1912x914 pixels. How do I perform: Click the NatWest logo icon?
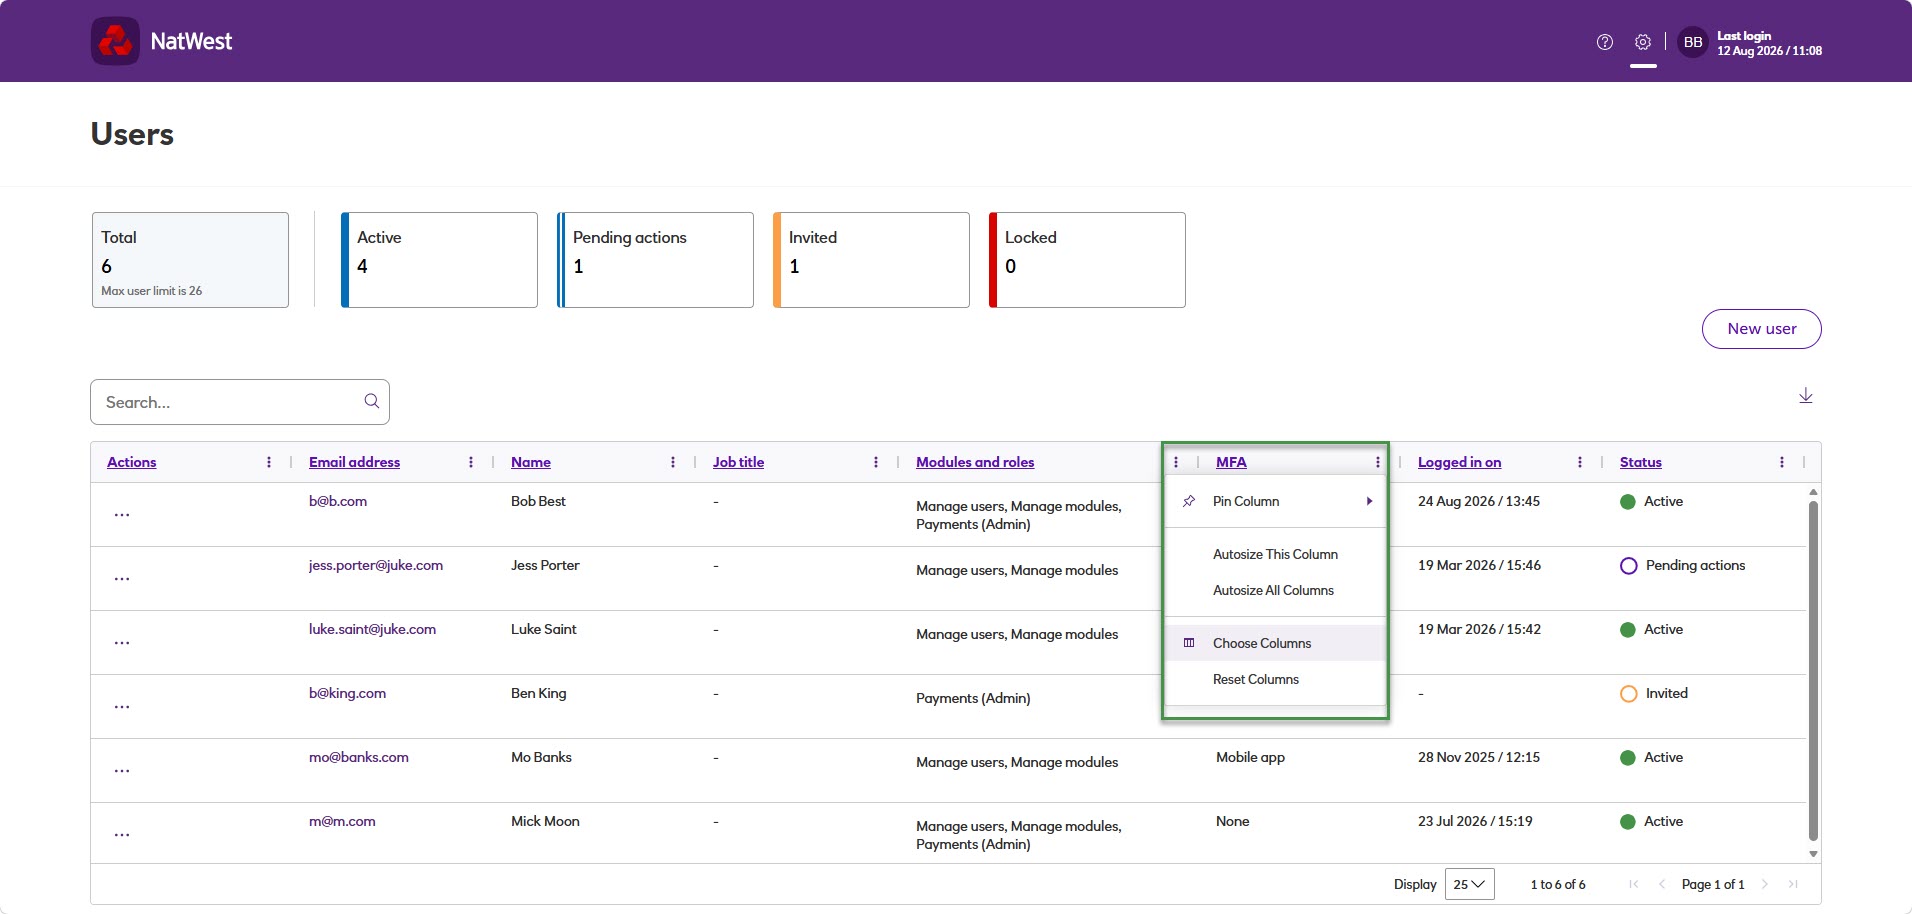pyautogui.click(x=115, y=41)
